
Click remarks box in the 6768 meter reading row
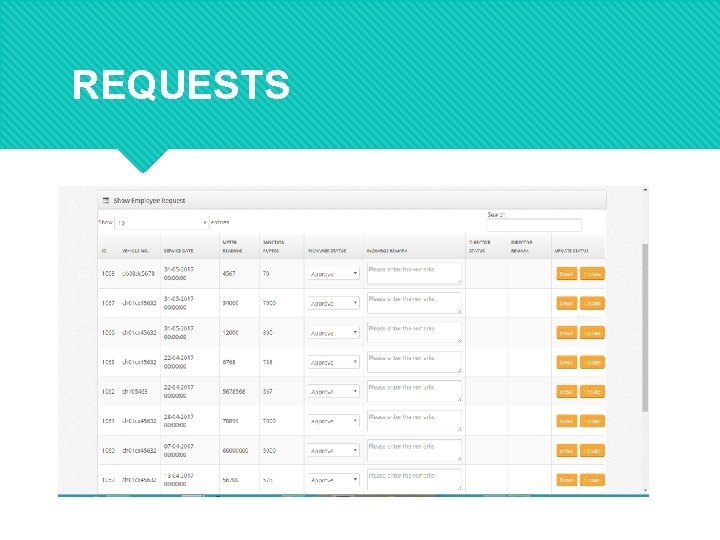click(414, 362)
